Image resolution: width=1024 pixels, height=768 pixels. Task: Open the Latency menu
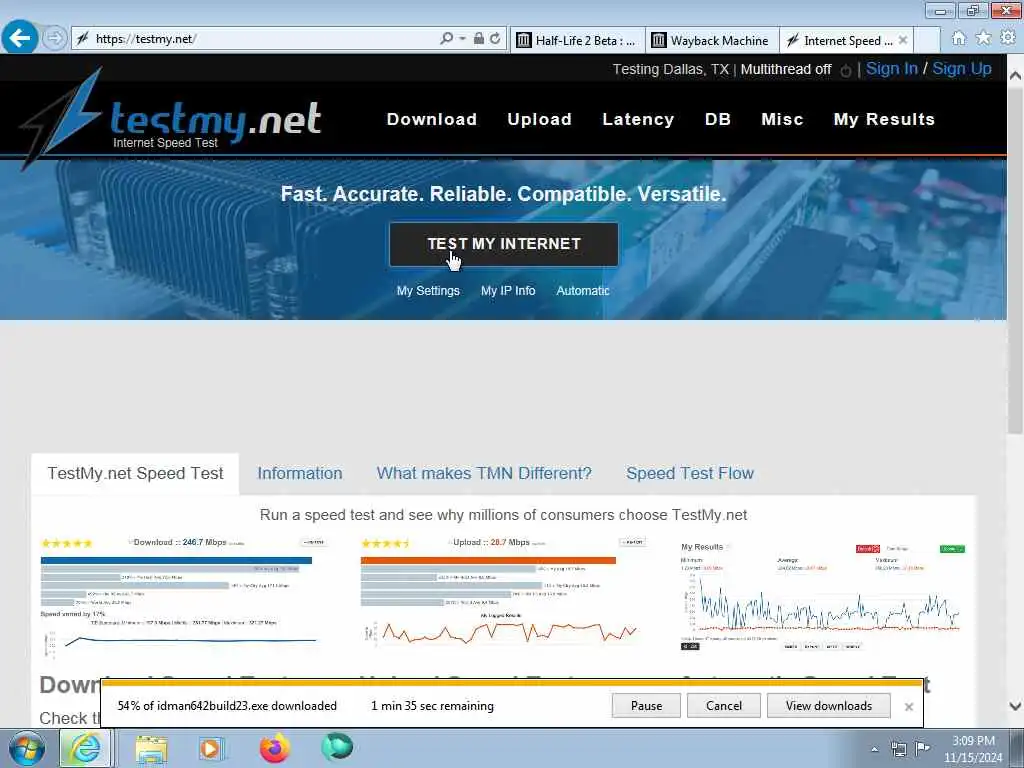pos(638,119)
